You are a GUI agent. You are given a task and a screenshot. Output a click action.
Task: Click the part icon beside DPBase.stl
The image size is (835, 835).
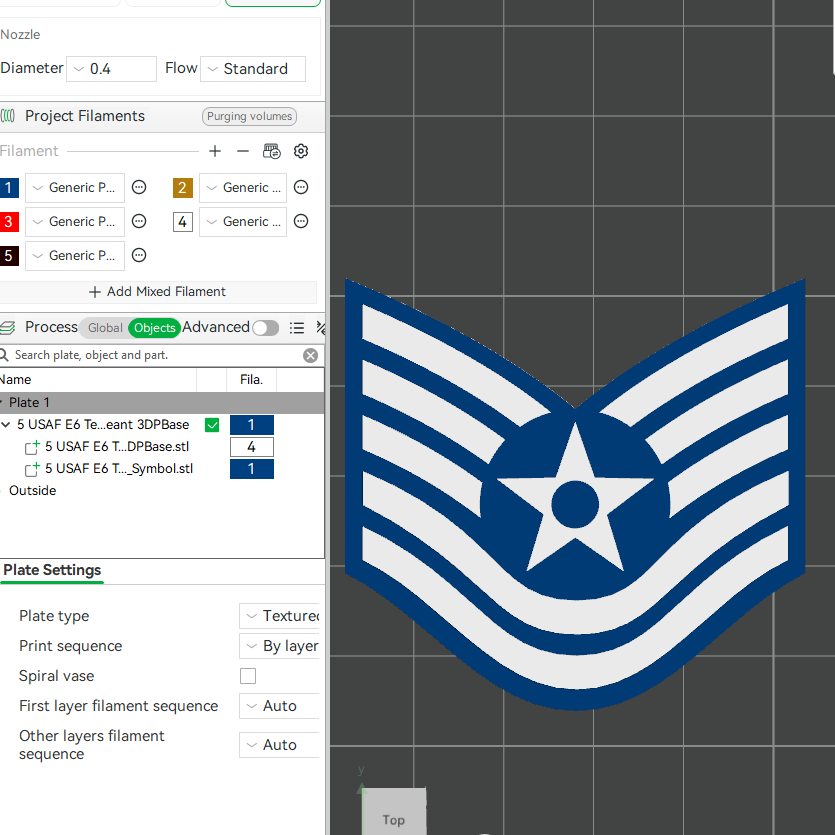(32, 447)
